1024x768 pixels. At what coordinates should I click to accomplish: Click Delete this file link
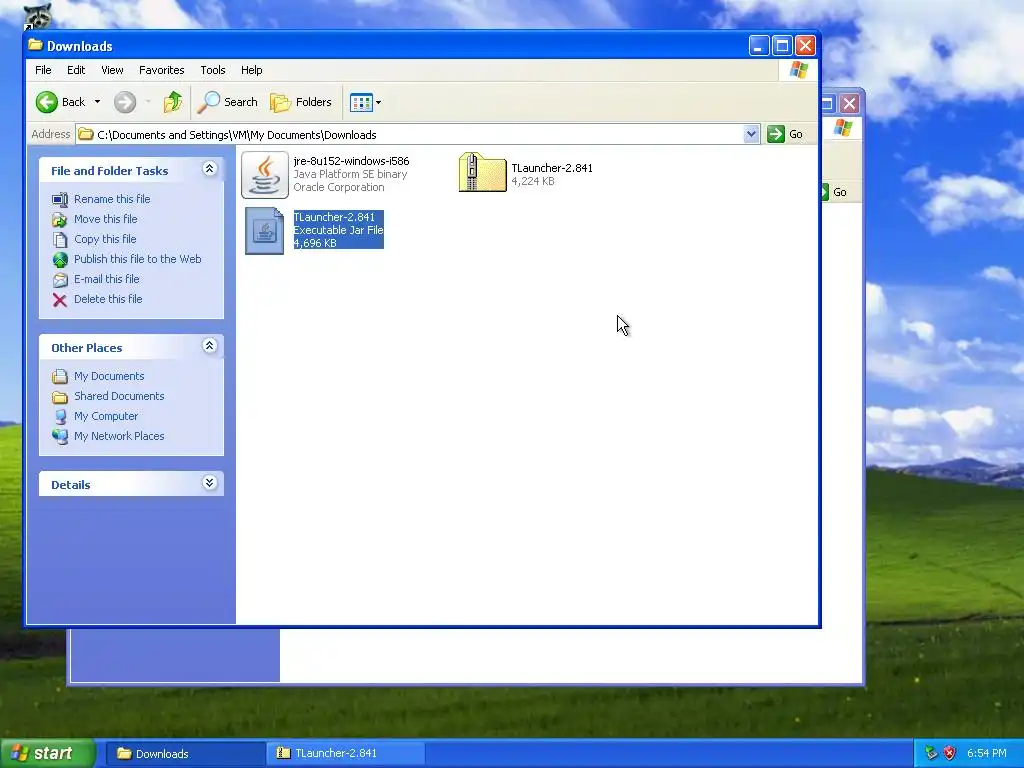coord(108,299)
